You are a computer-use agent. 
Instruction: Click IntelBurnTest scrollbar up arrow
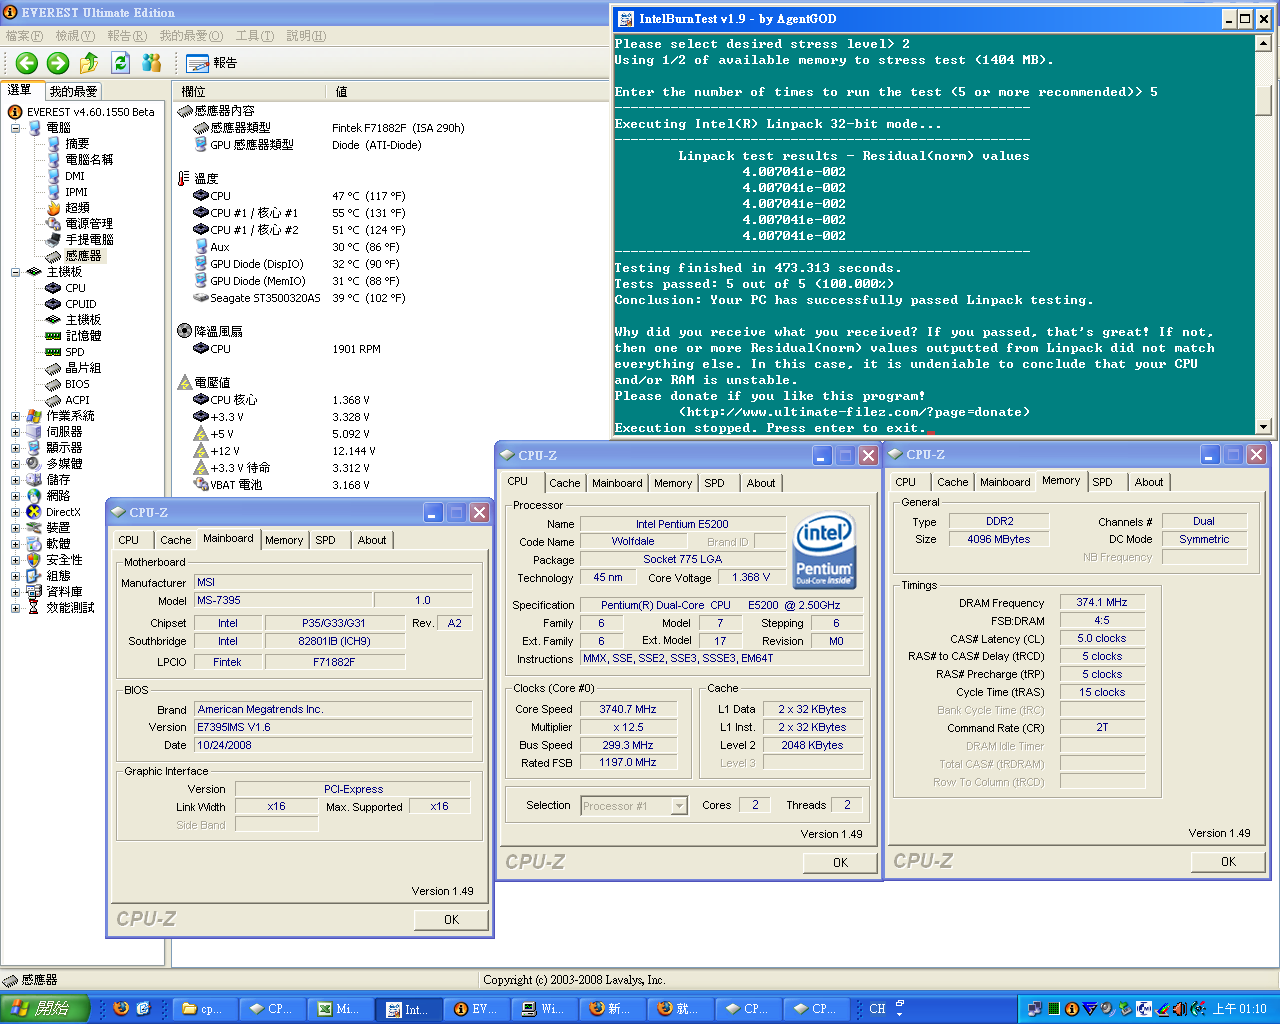pyautogui.click(x=1263, y=43)
